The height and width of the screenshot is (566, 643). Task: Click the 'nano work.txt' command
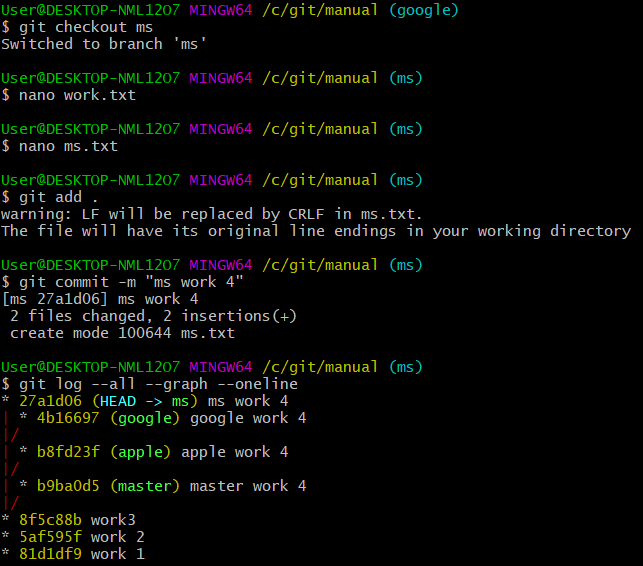(77, 96)
